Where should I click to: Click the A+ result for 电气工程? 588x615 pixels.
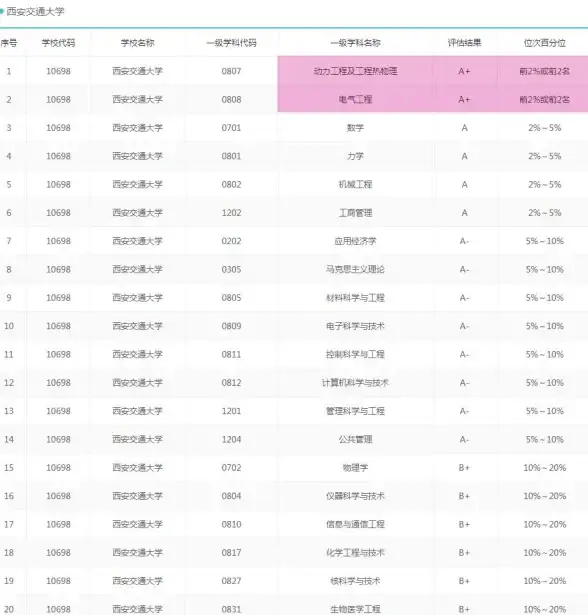tap(464, 99)
